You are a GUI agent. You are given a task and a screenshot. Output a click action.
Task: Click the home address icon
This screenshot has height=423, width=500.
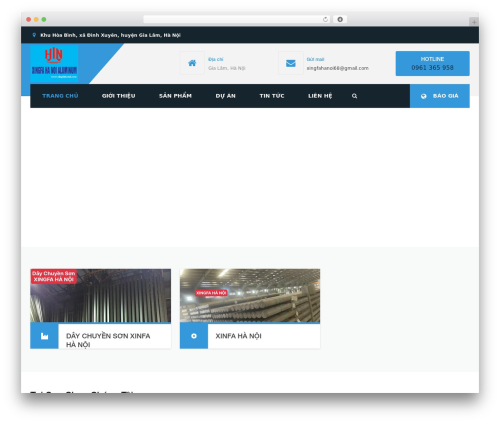click(192, 63)
